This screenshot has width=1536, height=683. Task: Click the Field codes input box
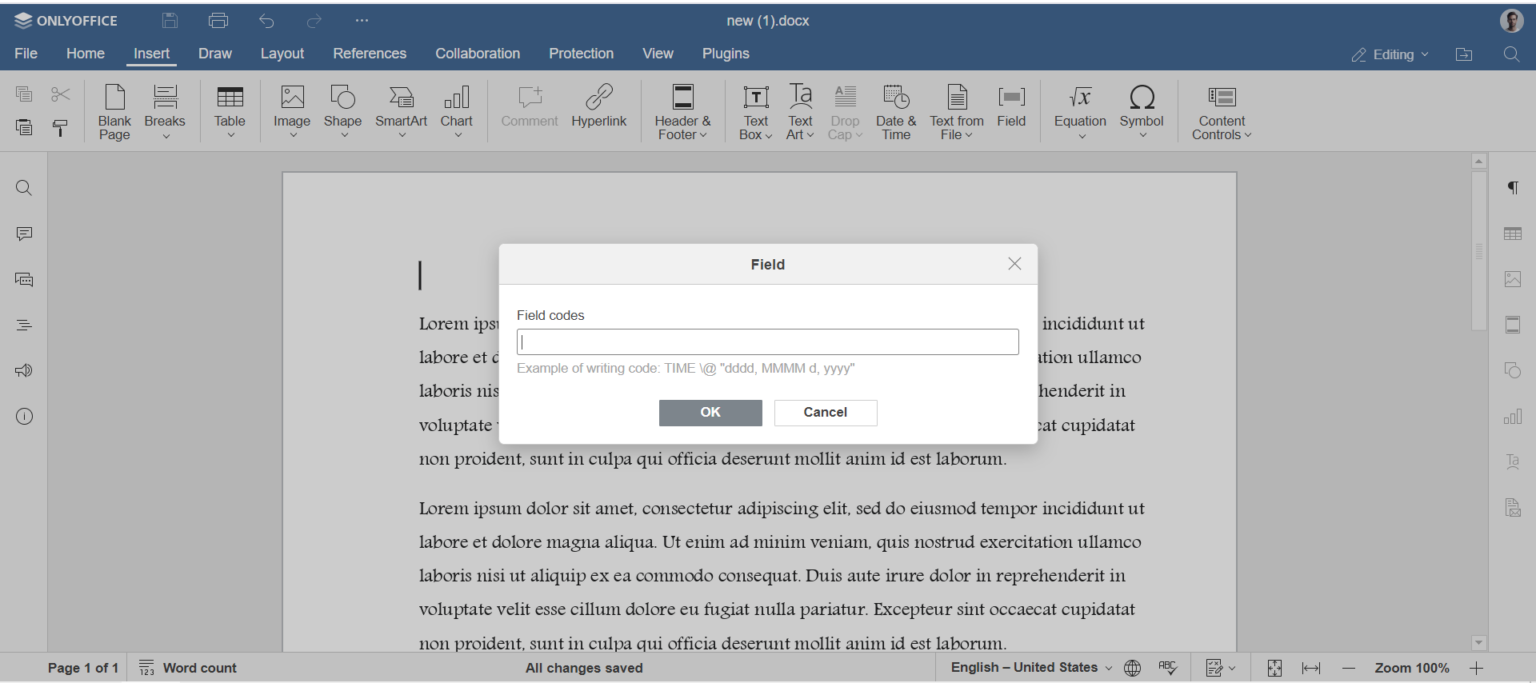(767, 342)
